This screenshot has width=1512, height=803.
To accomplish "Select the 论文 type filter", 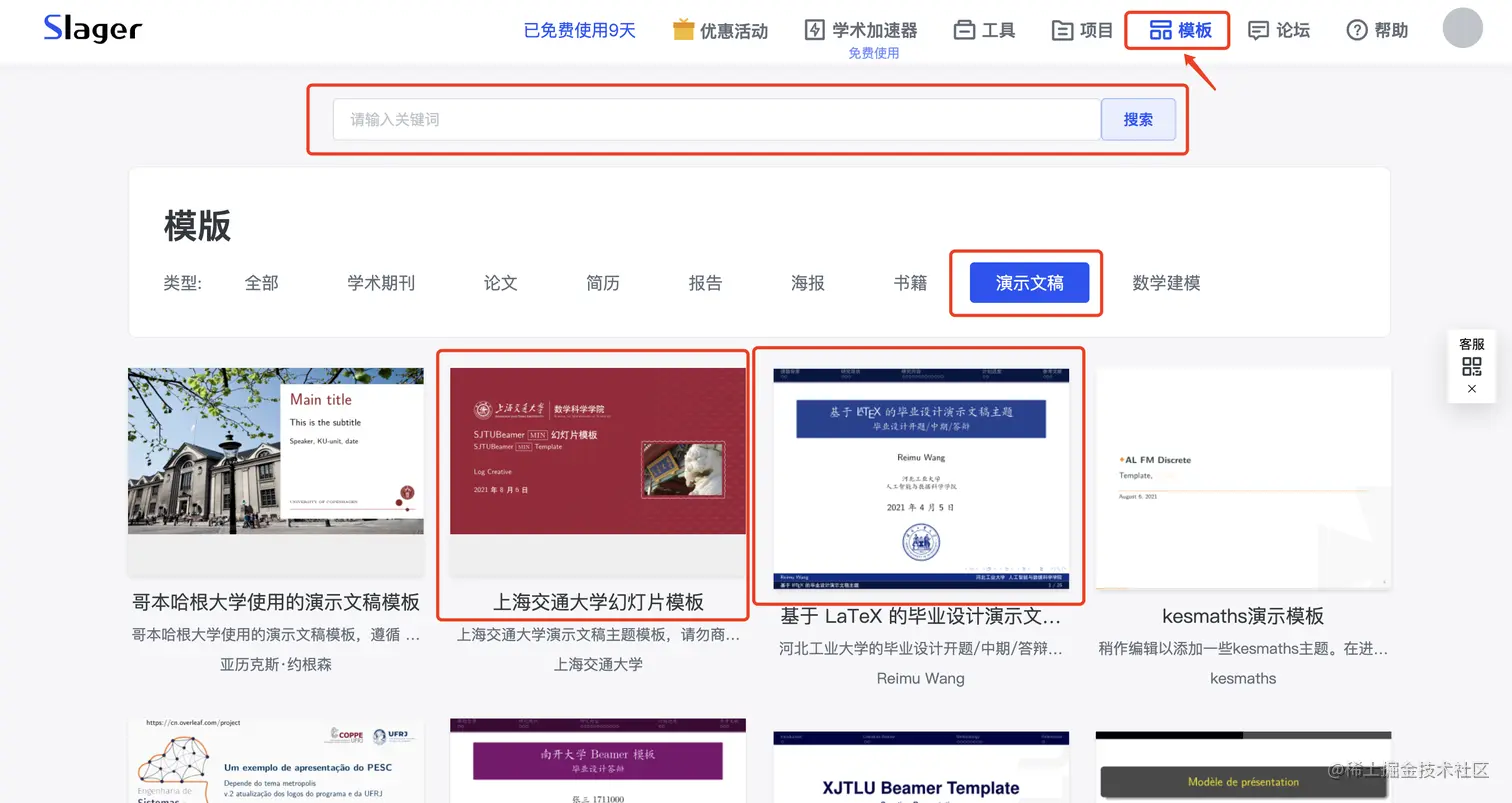I will (501, 283).
